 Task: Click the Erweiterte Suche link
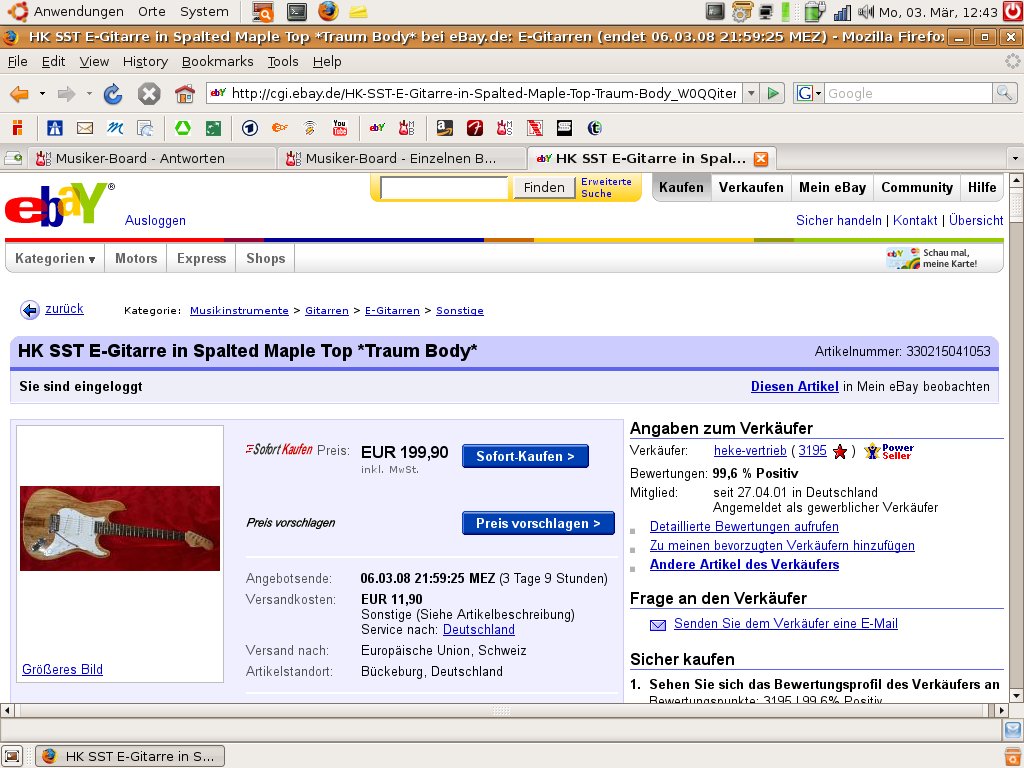[606, 187]
